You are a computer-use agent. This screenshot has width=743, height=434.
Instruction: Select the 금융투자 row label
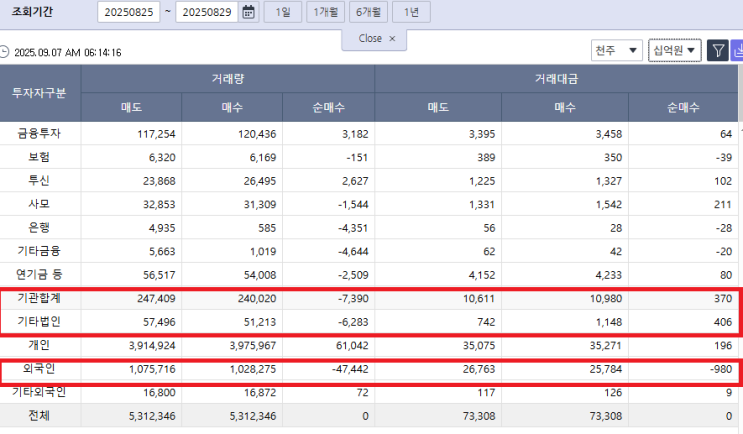tap(39, 134)
